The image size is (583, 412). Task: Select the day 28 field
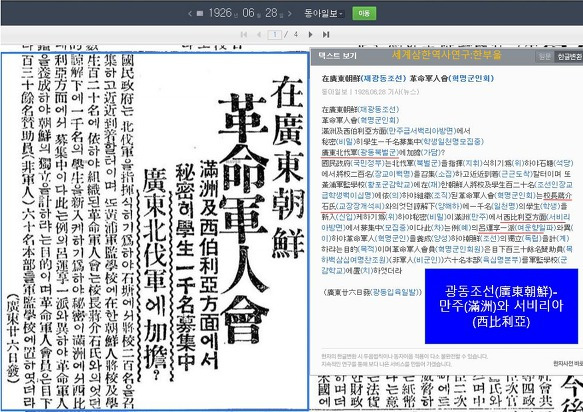coord(271,13)
